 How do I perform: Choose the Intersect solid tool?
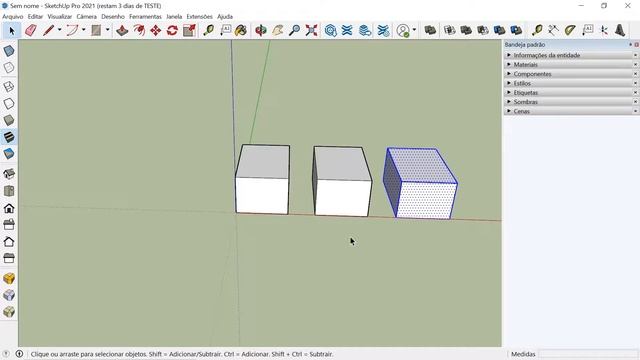click(x=449, y=30)
